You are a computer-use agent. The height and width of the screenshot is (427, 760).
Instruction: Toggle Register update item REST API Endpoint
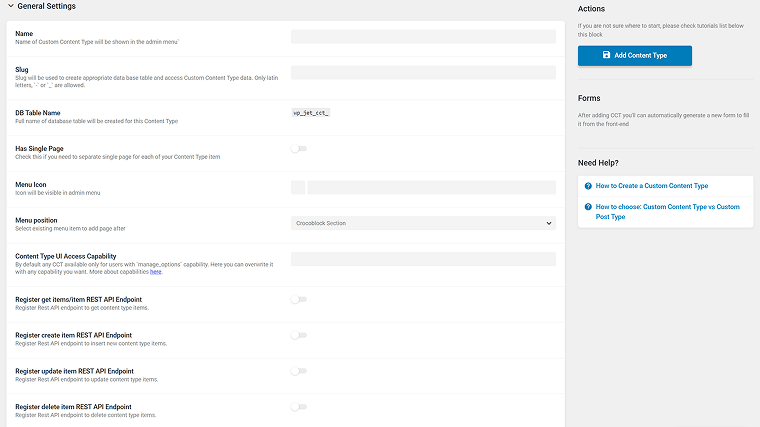click(x=299, y=371)
